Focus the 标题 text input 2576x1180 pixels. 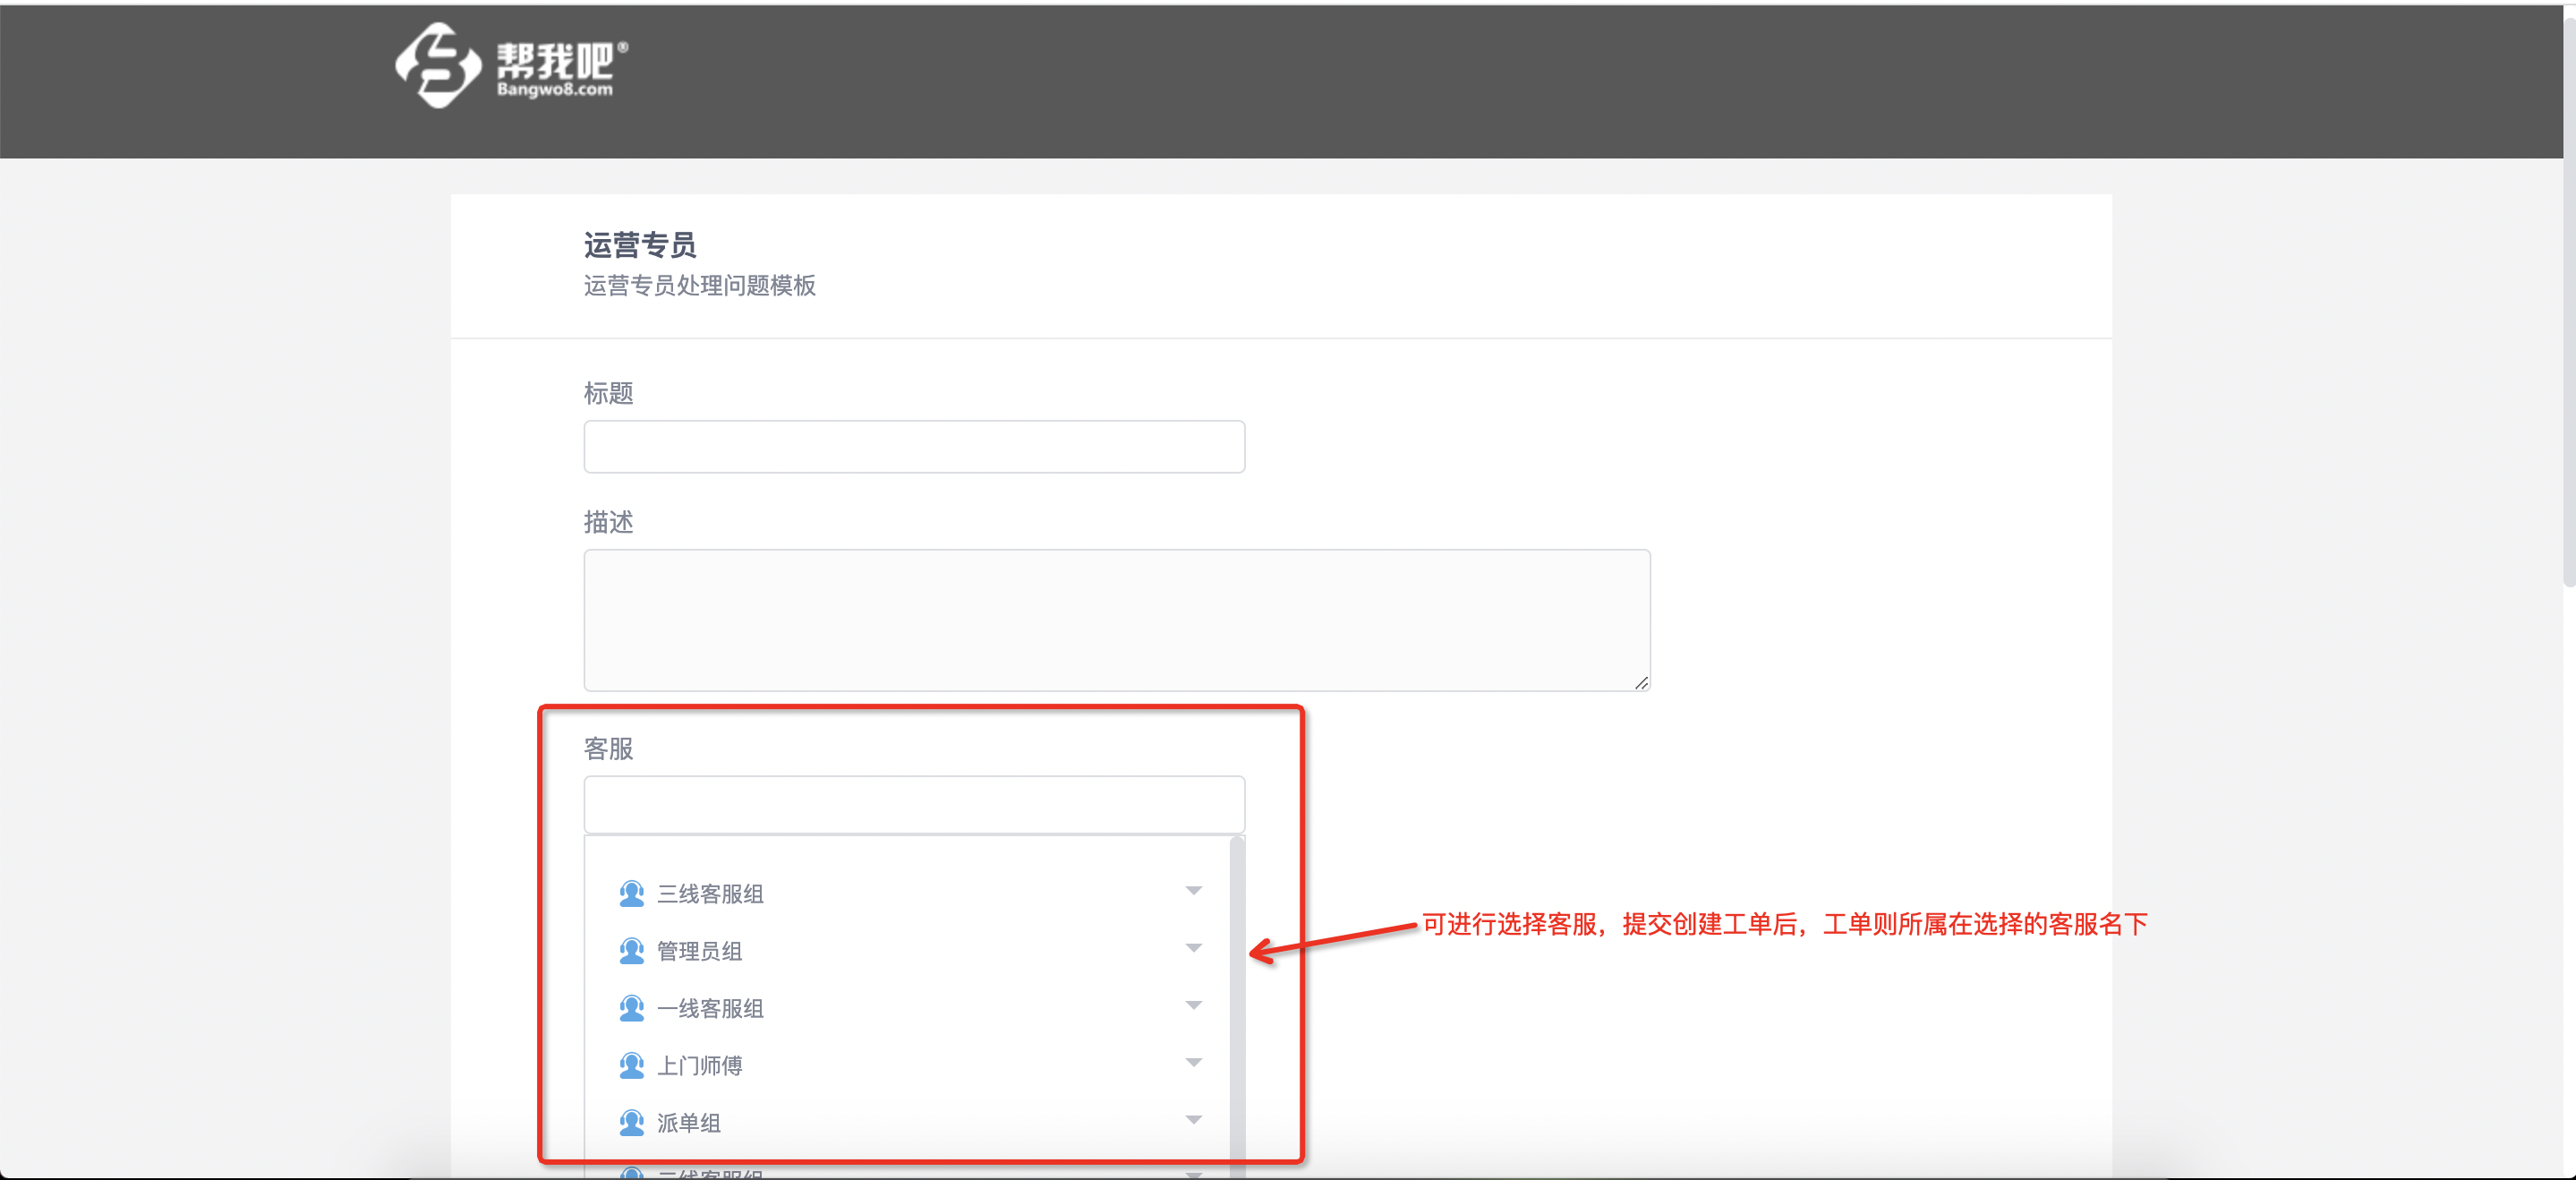(x=914, y=446)
